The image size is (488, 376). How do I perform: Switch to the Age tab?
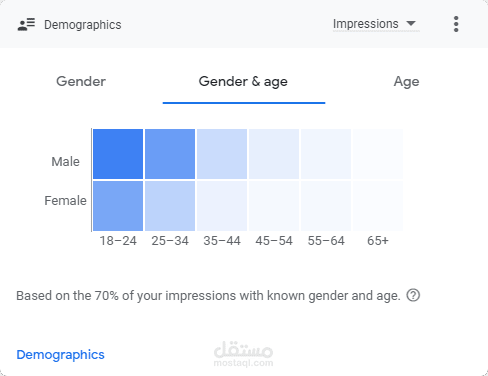pos(406,82)
